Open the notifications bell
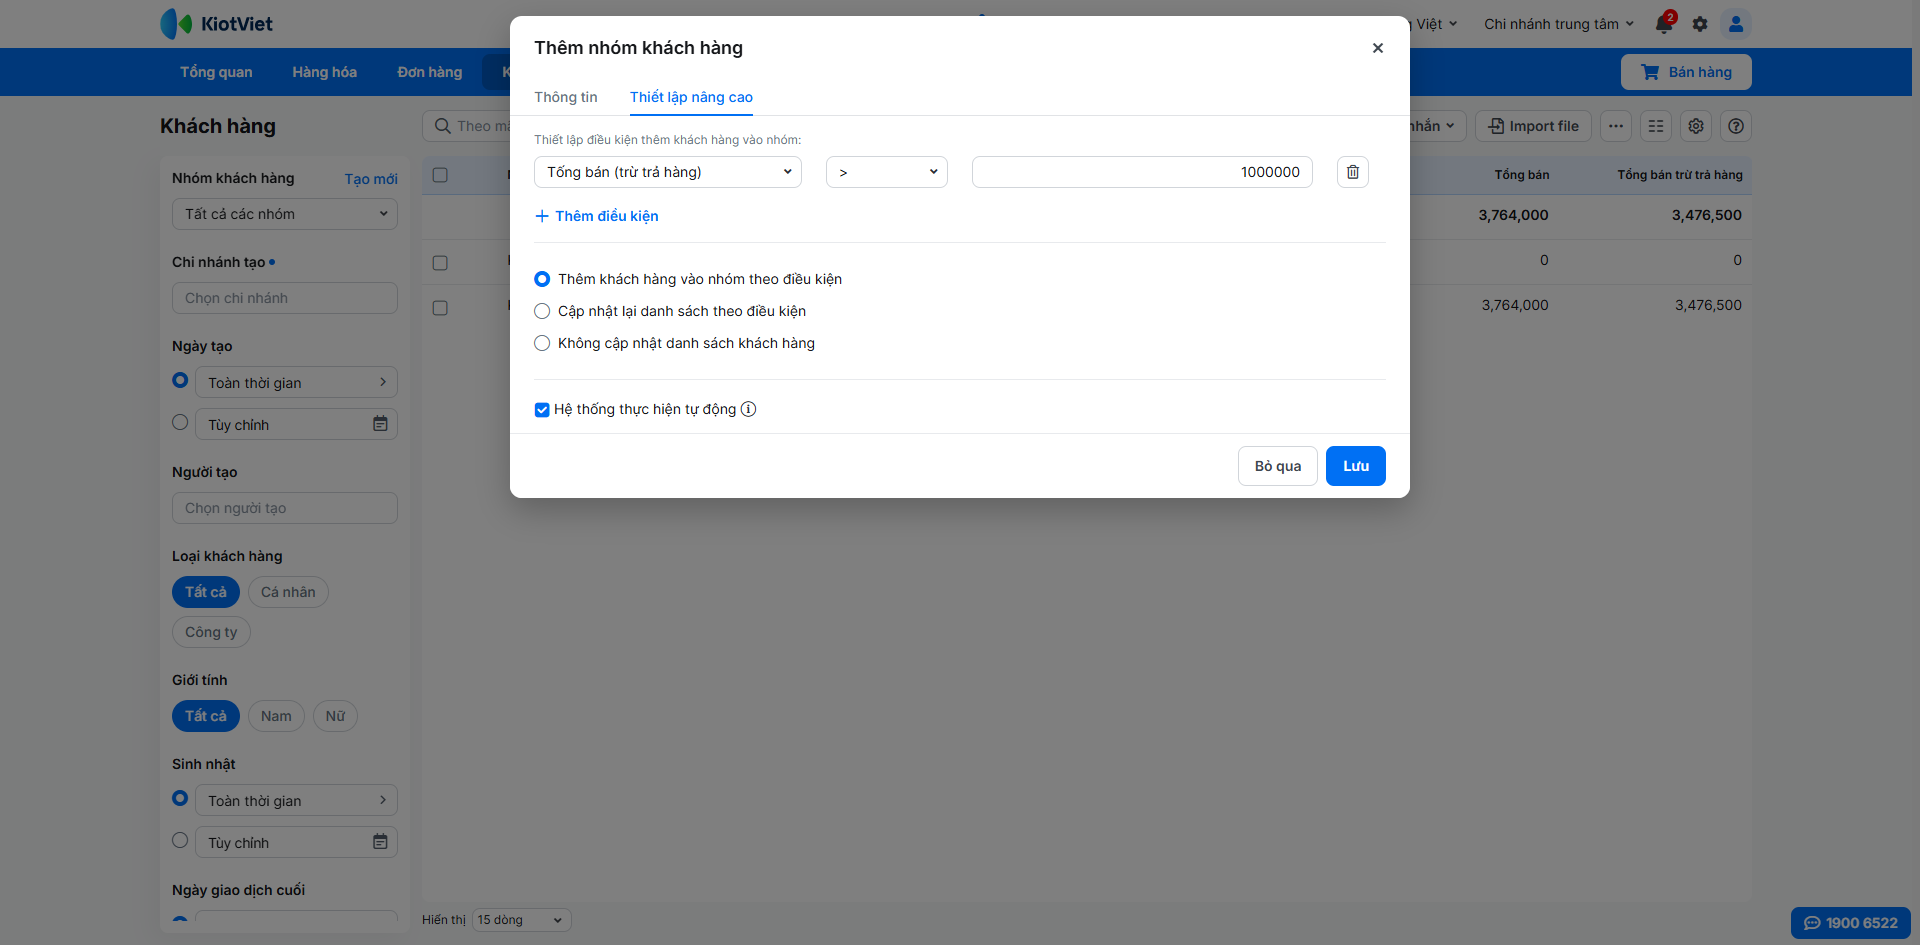This screenshot has height=945, width=1920. [1664, 24]
